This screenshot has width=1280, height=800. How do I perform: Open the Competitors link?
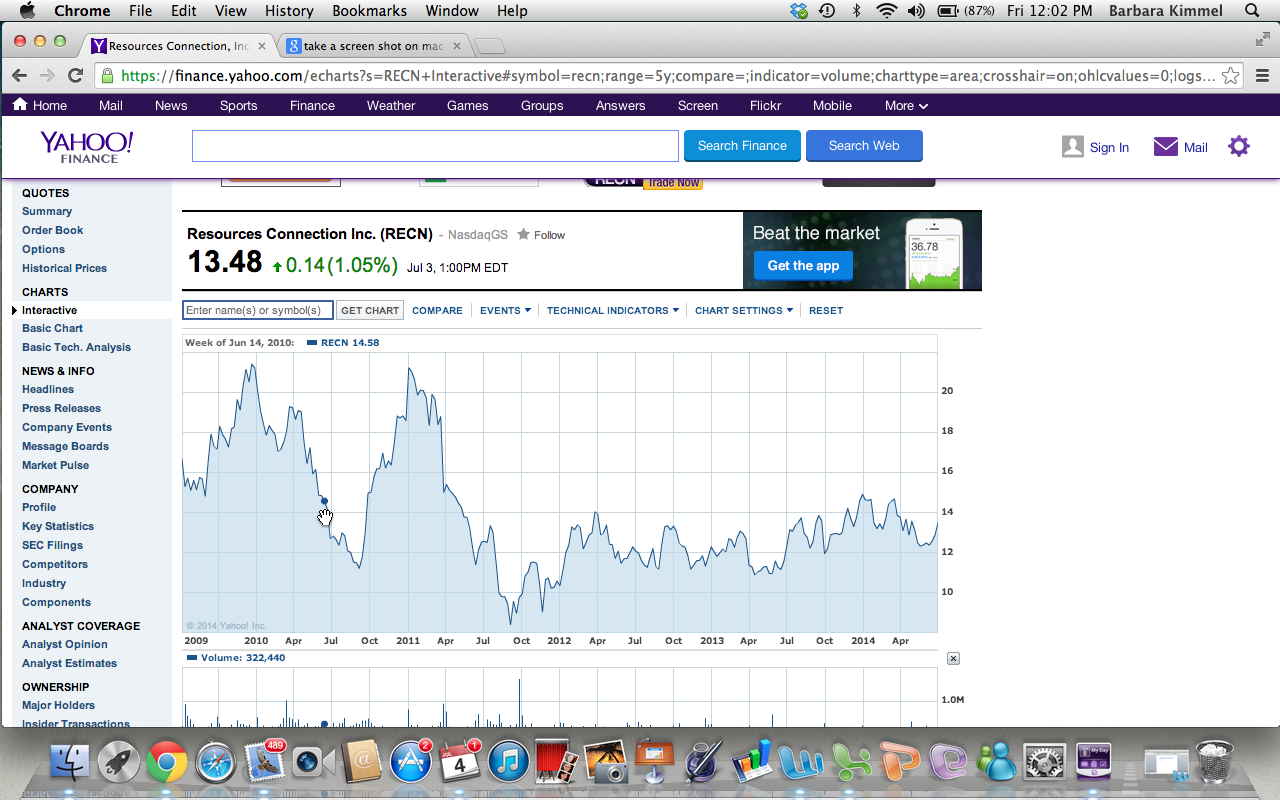pos(55,564)
